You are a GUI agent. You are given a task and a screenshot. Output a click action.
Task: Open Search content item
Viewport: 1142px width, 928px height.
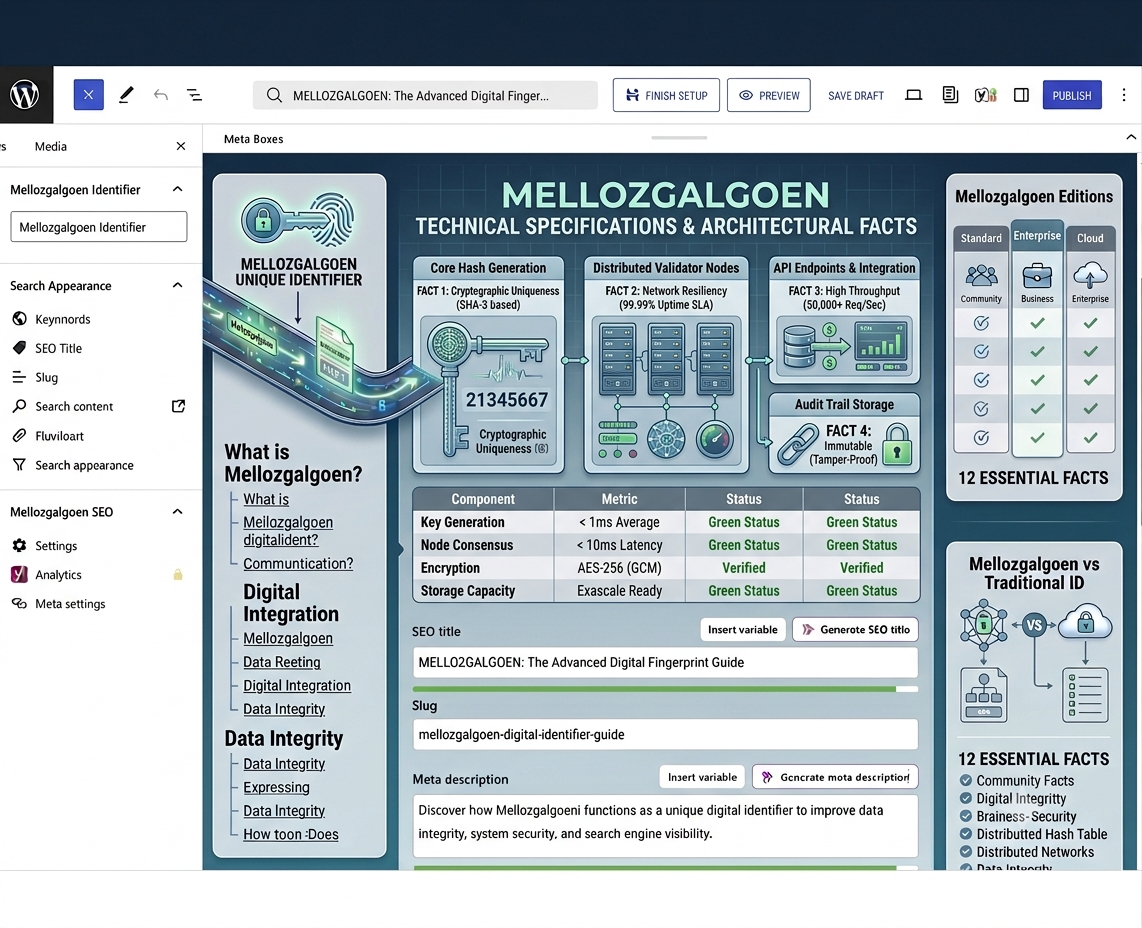click(74, 406)
